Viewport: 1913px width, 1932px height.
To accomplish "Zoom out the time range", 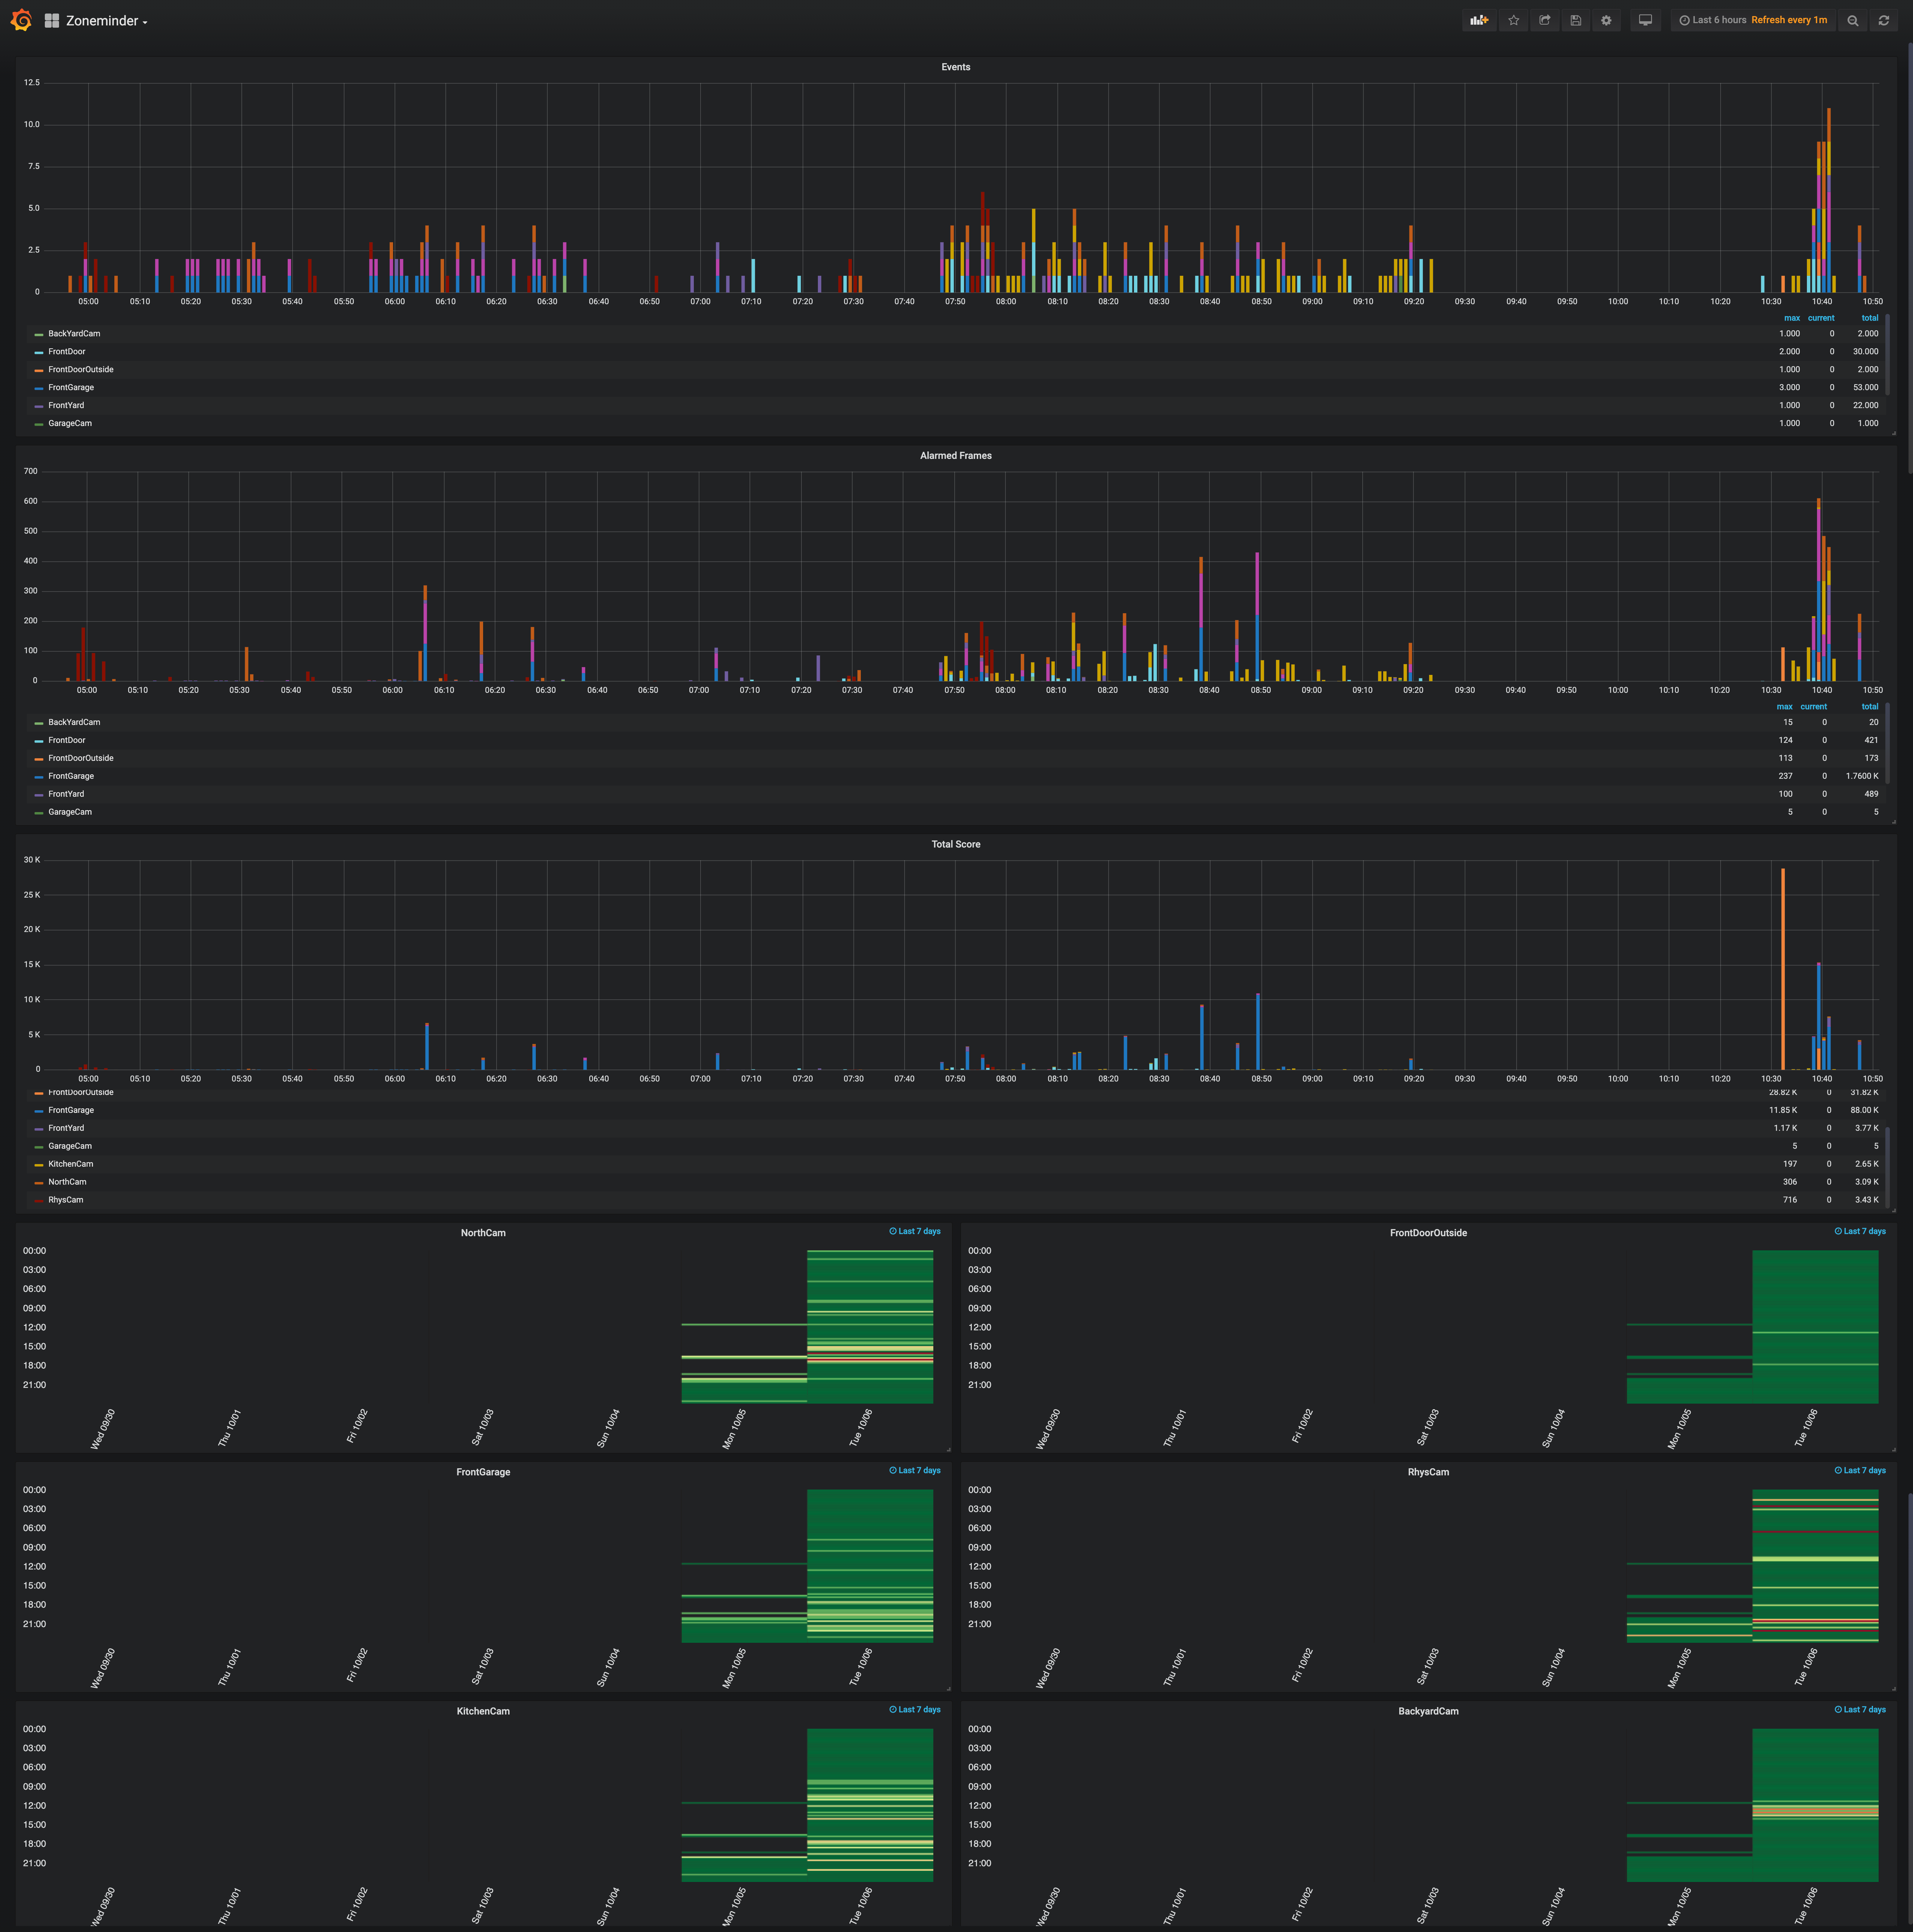I will tap(1853, 20).
